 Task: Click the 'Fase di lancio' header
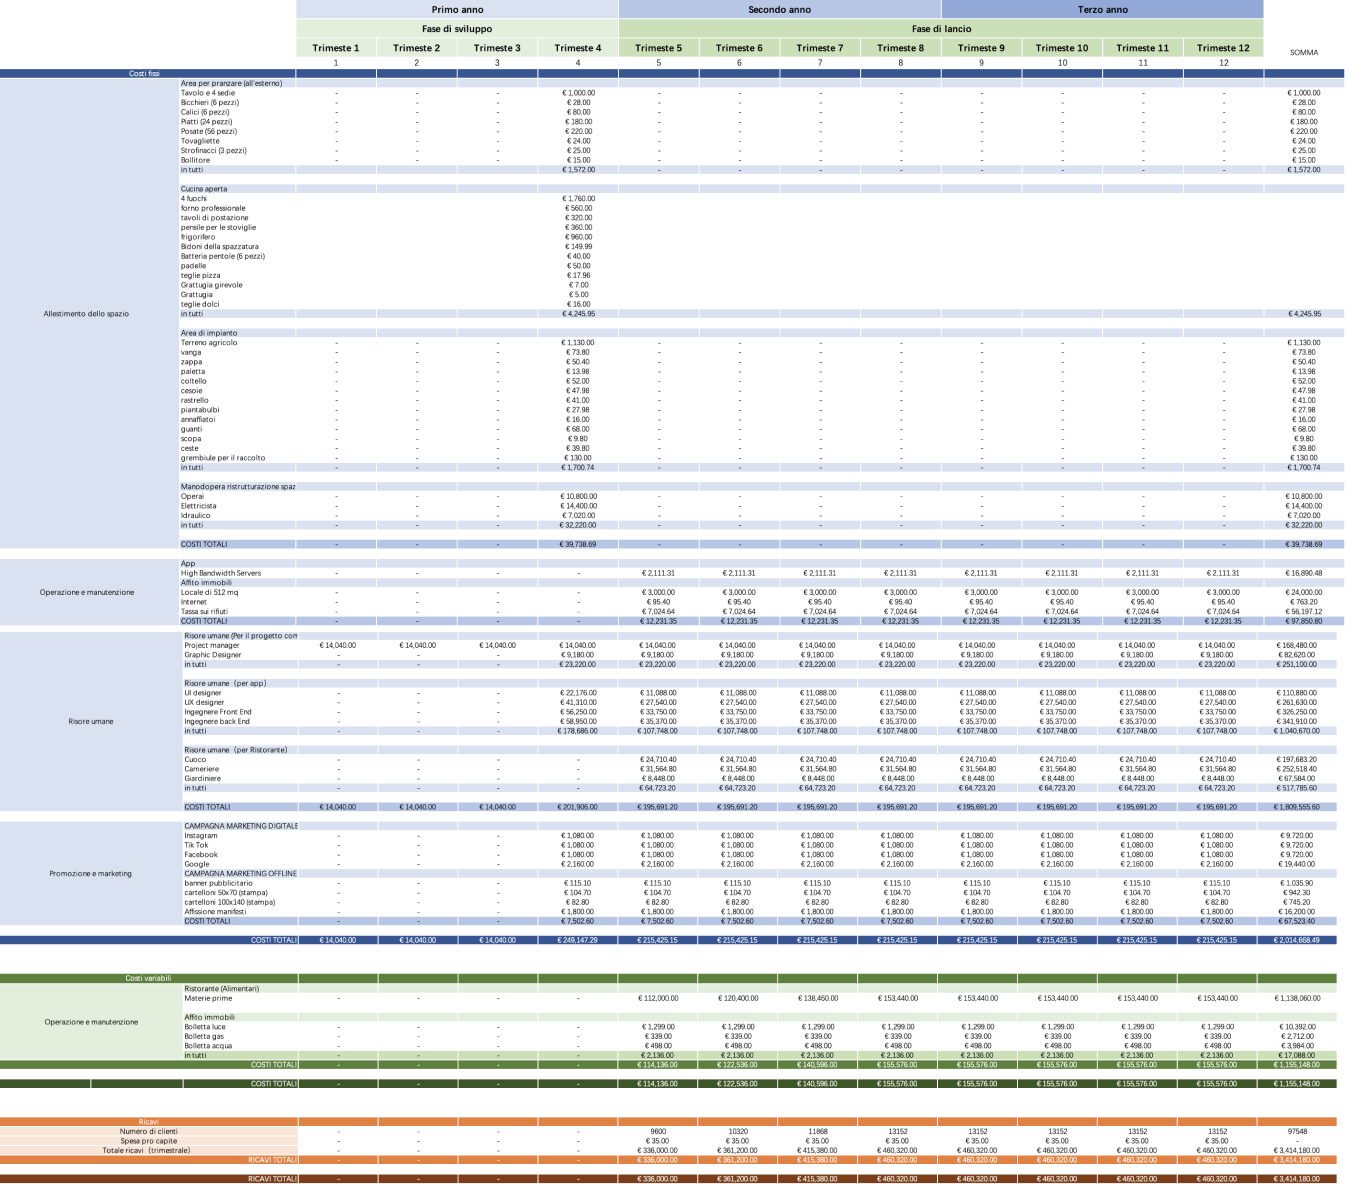[x=941, y=29]
